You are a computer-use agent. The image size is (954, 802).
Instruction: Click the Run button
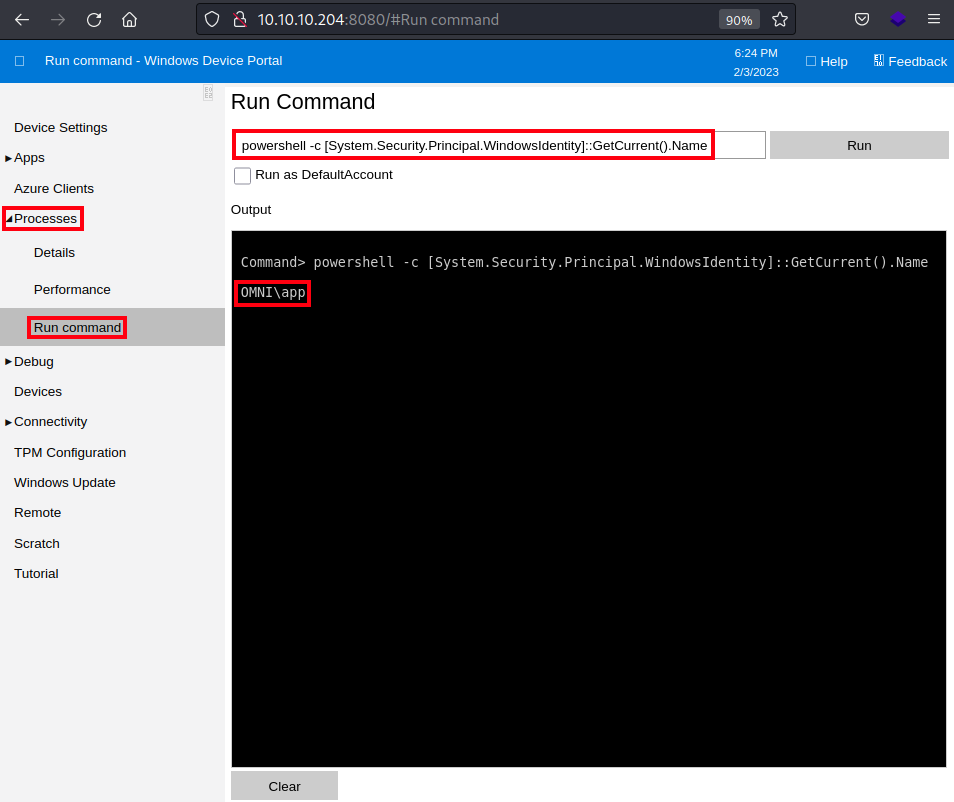point(859,145)
